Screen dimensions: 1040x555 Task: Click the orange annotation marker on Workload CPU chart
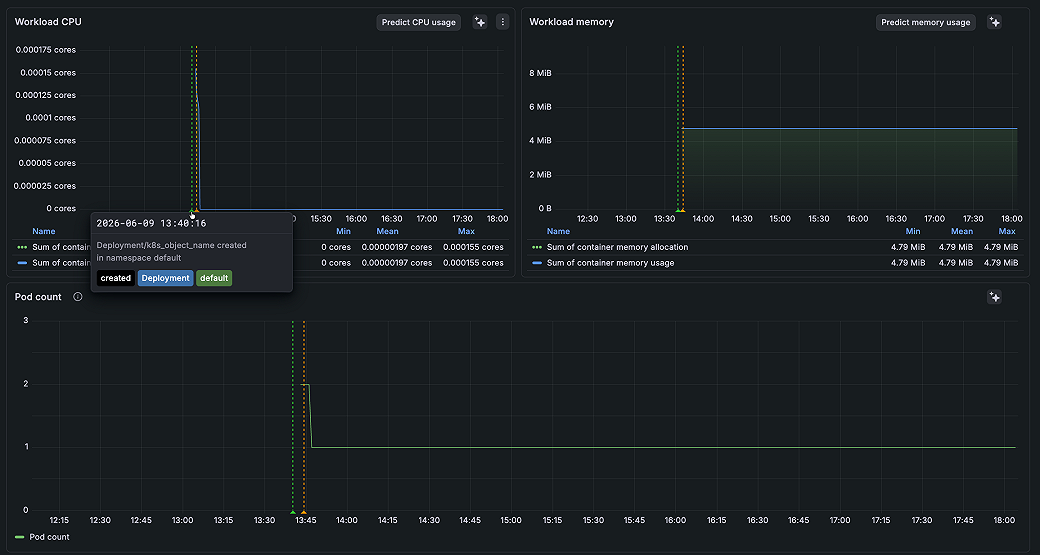click(x=196, y=210)
